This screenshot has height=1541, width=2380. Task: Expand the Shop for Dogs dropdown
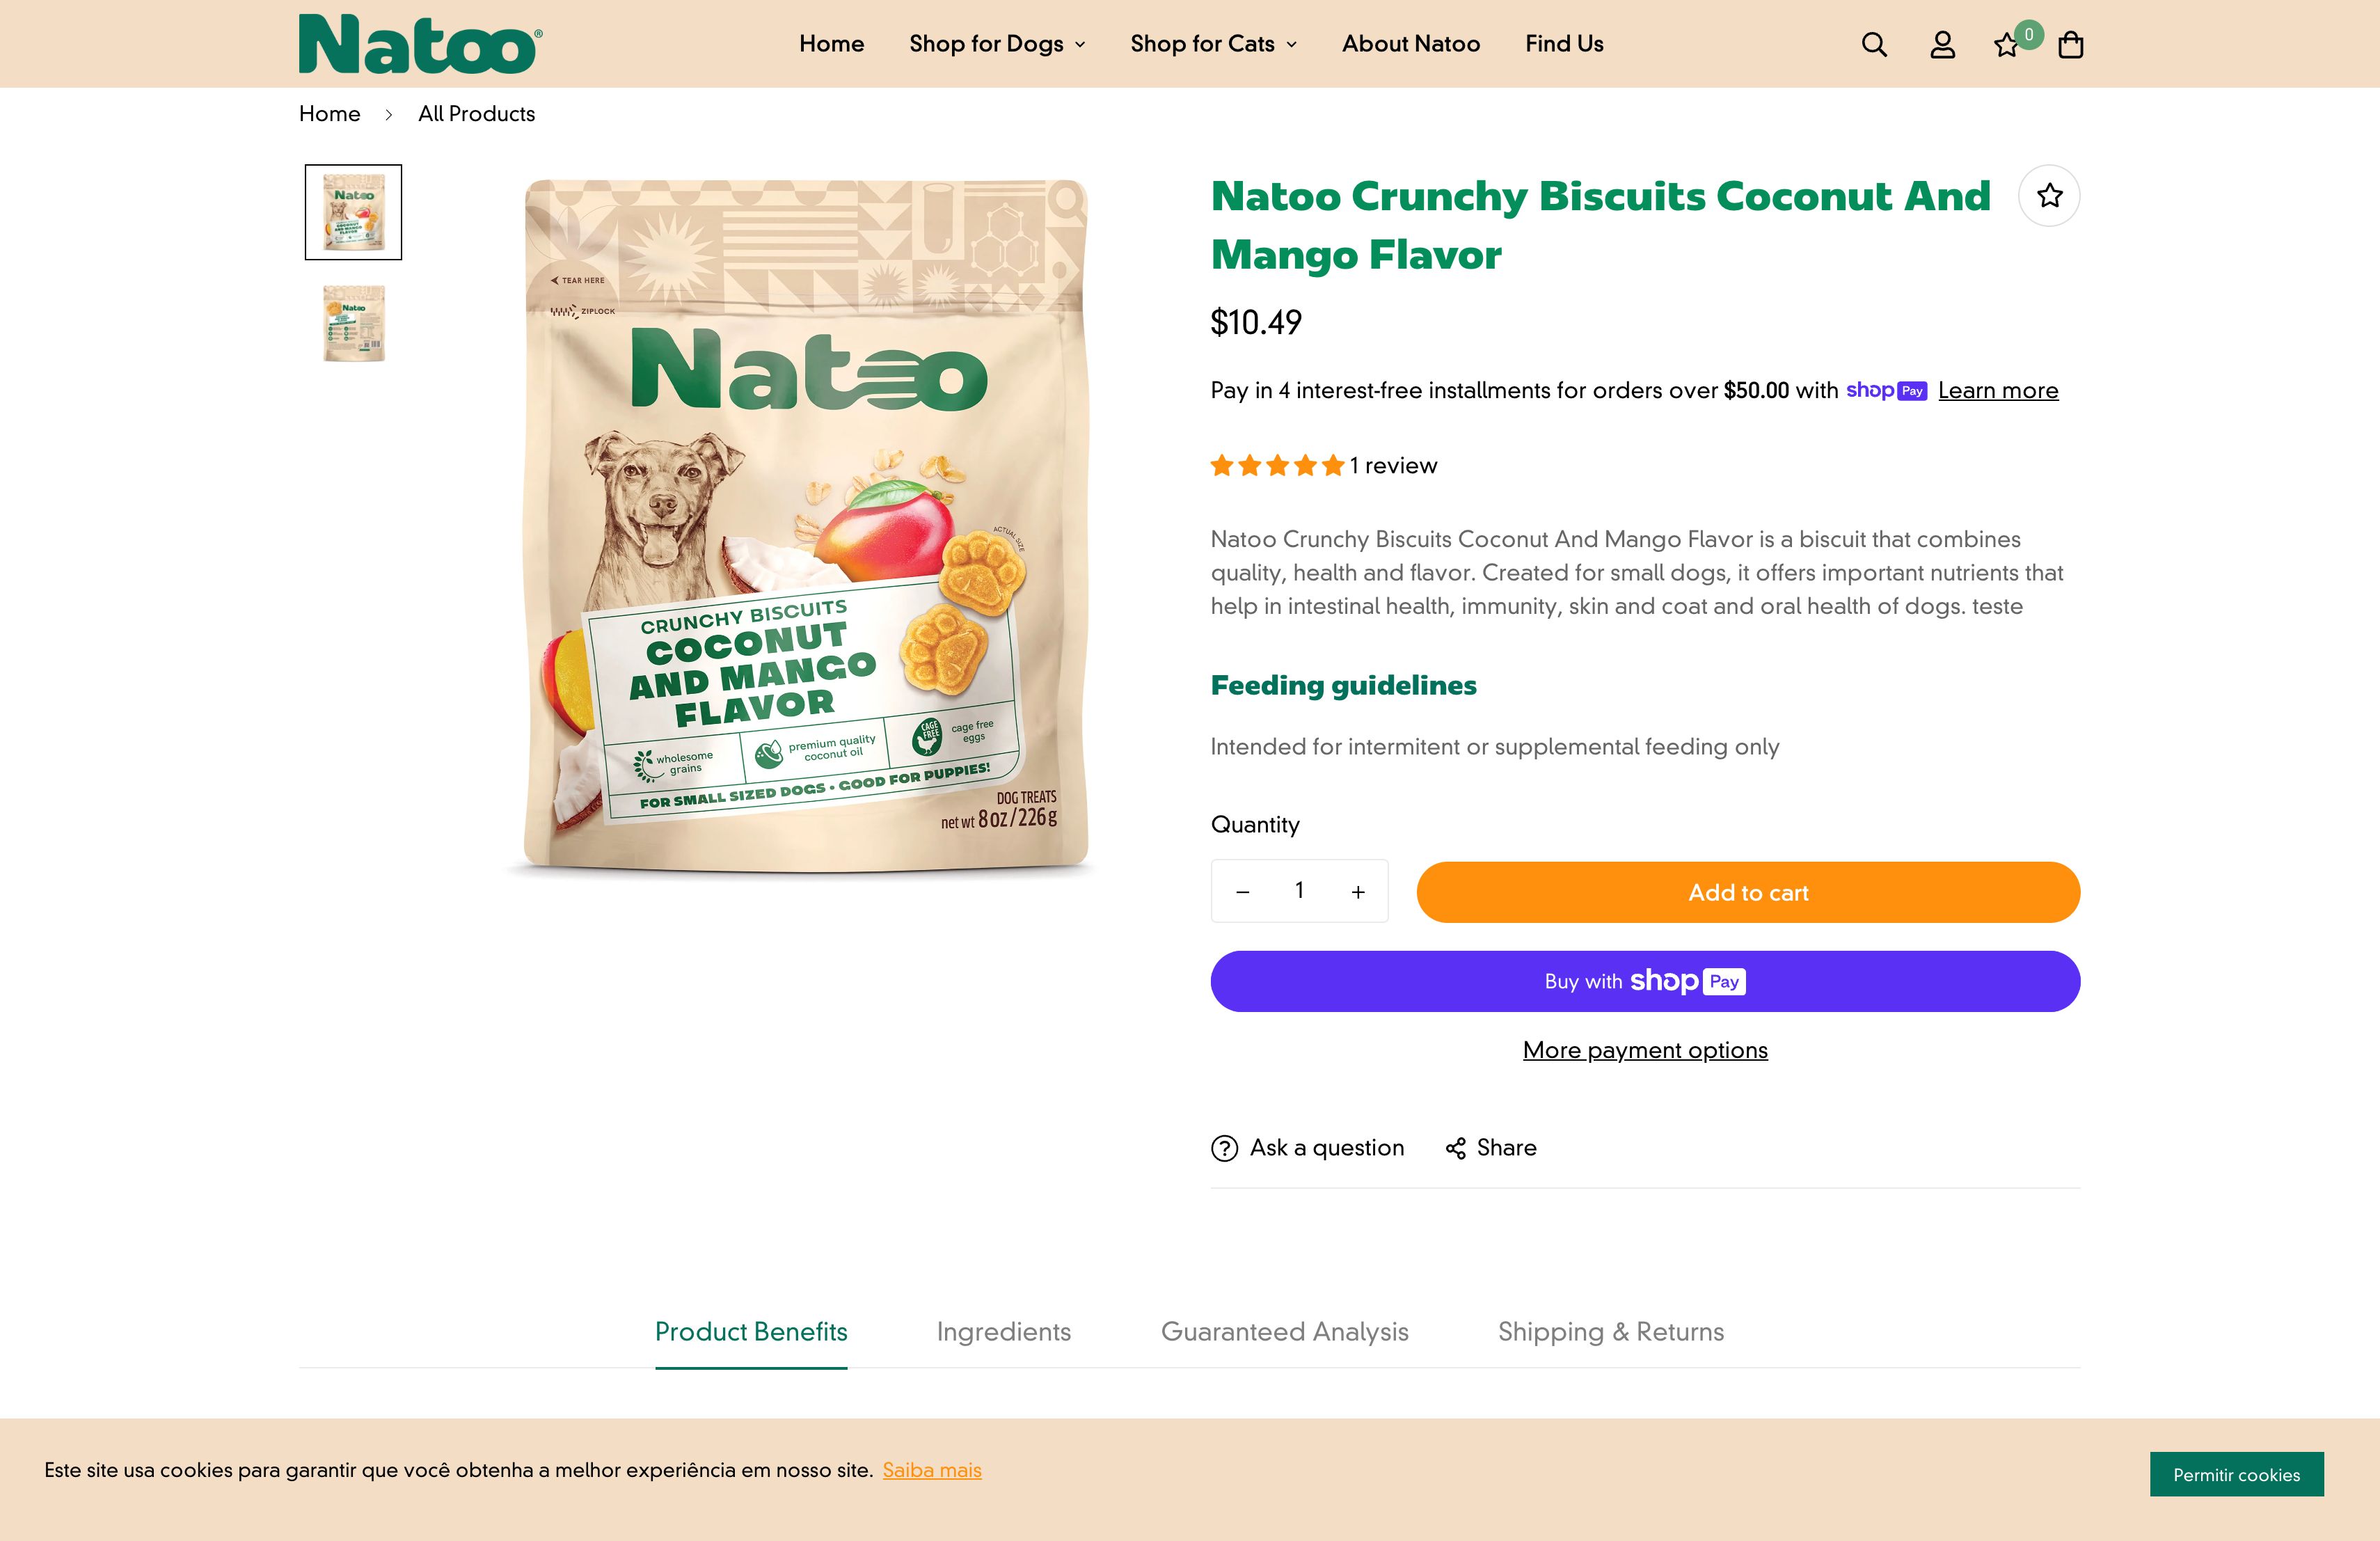tap(996, 44)
